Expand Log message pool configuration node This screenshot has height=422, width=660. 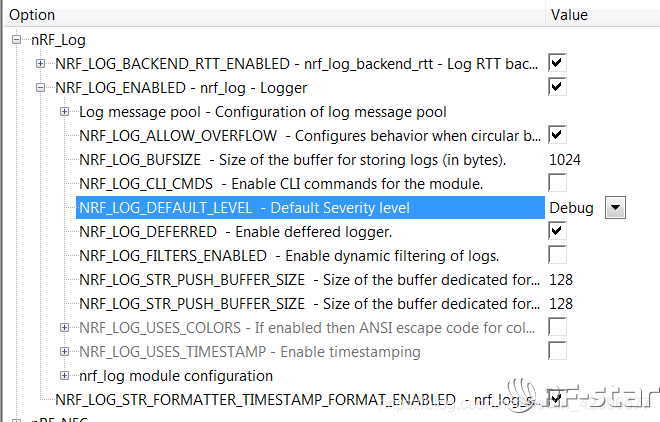(65, 111)
